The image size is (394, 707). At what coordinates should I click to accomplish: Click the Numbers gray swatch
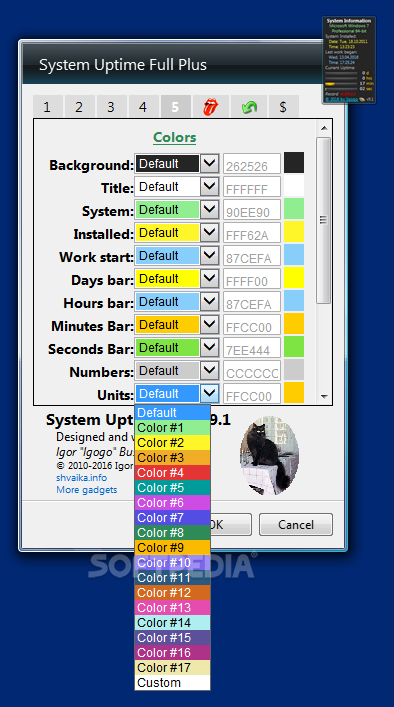pos(294,369)
